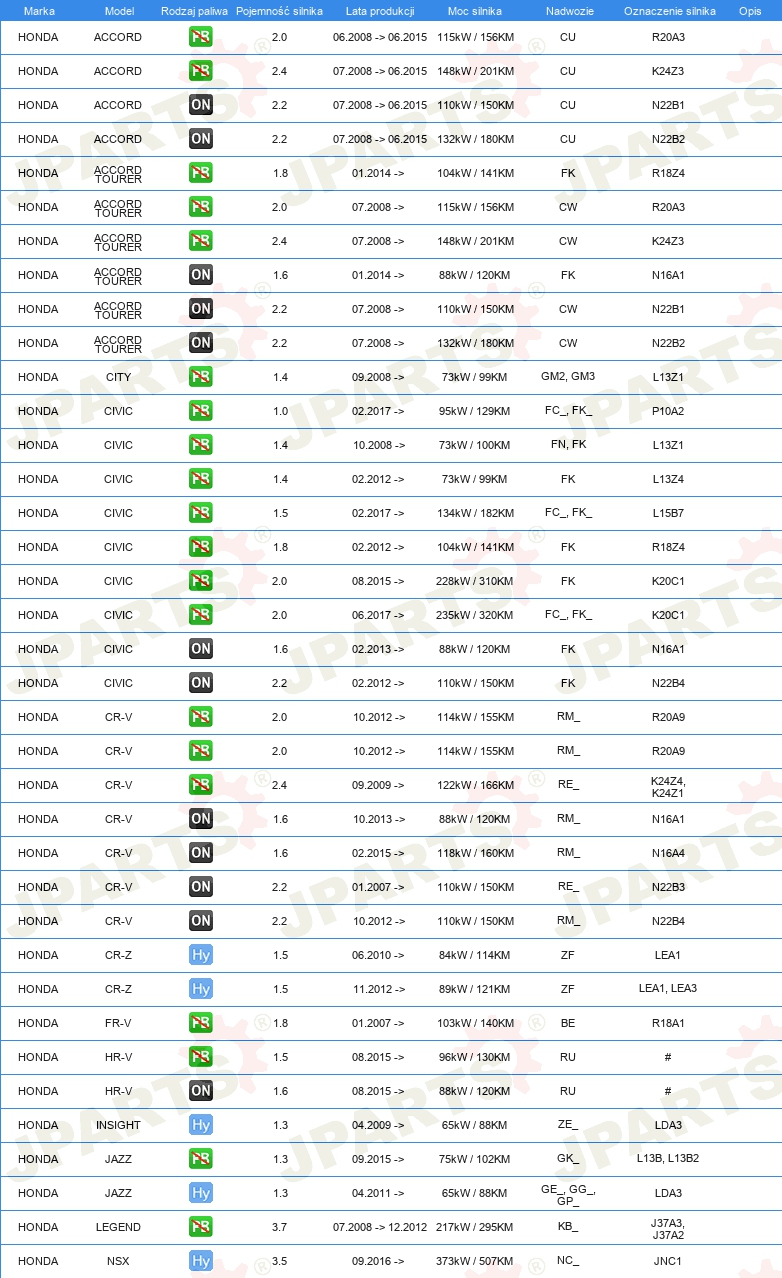
Task: Click the NSX model cell
Action: [118, 1261]
